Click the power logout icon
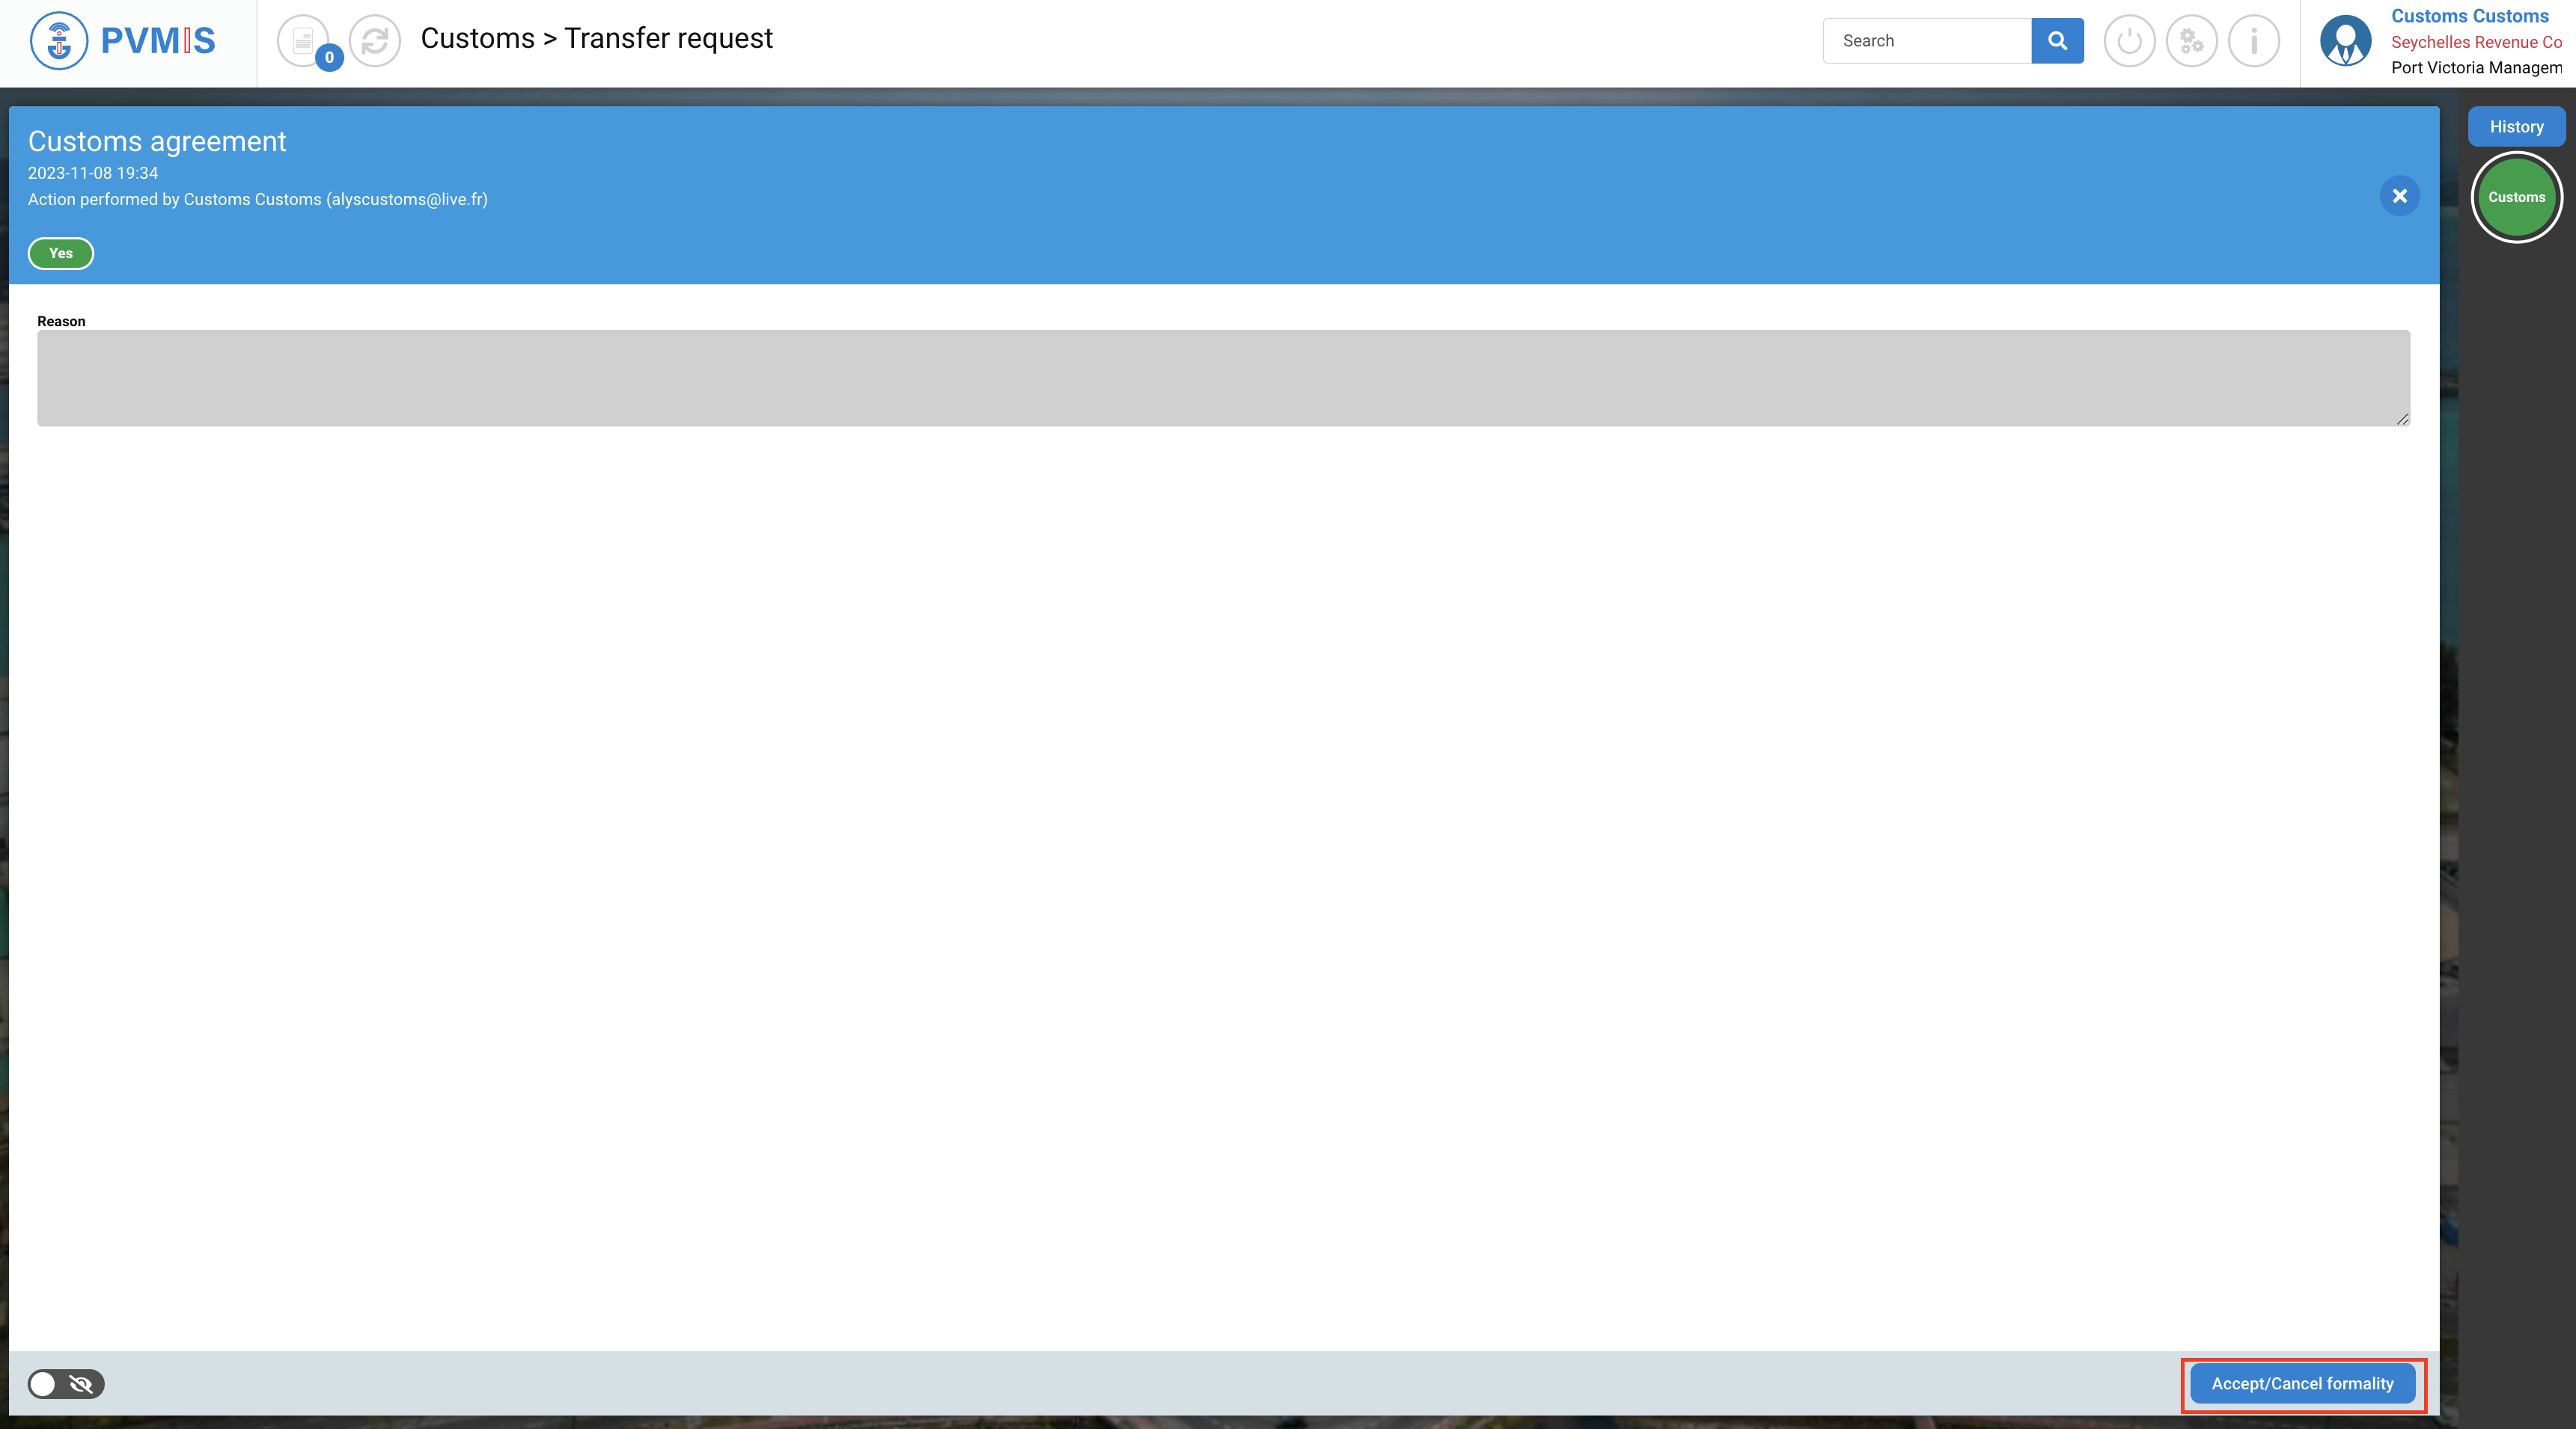 click(x=2129, y=41)
